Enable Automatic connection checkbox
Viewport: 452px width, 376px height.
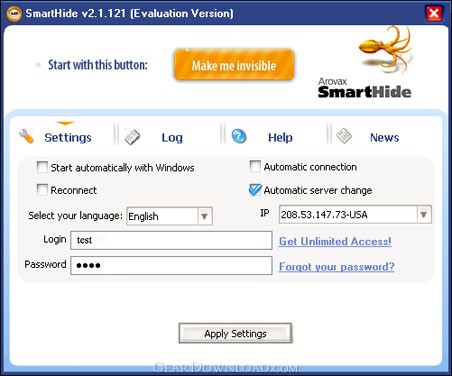tap(255, 166)
